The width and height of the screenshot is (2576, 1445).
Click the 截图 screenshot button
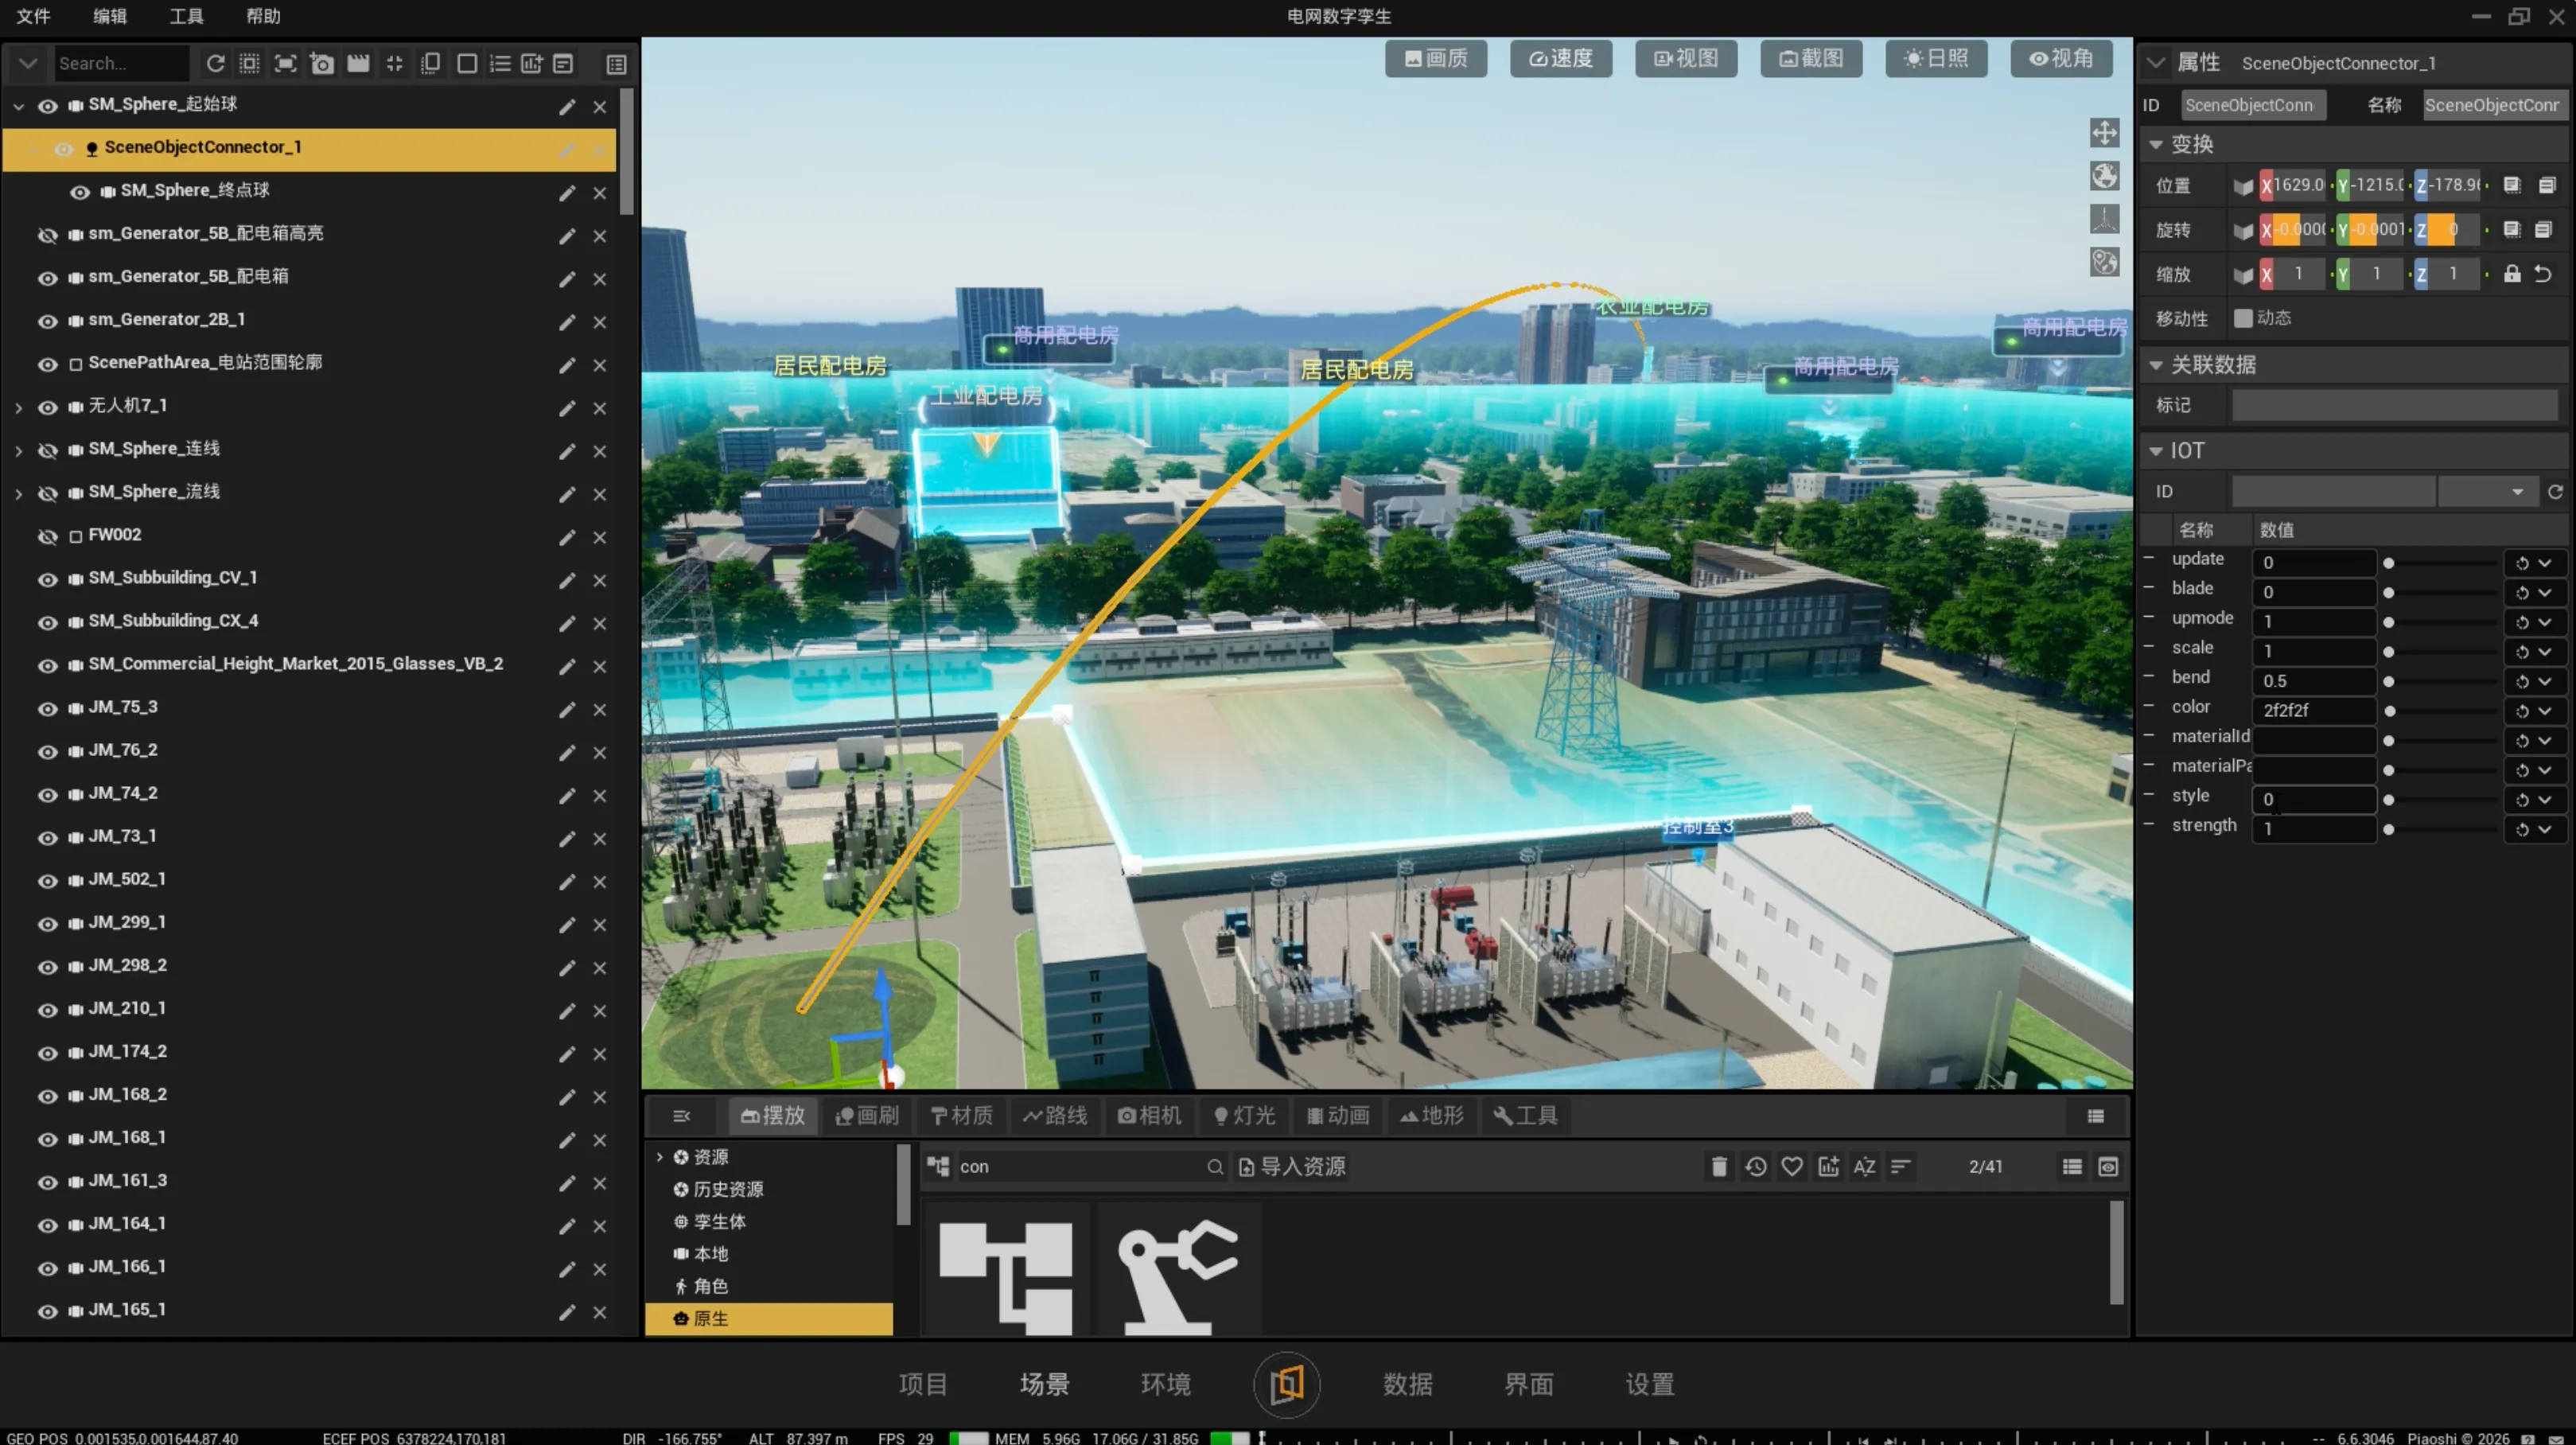point(1811,59)
